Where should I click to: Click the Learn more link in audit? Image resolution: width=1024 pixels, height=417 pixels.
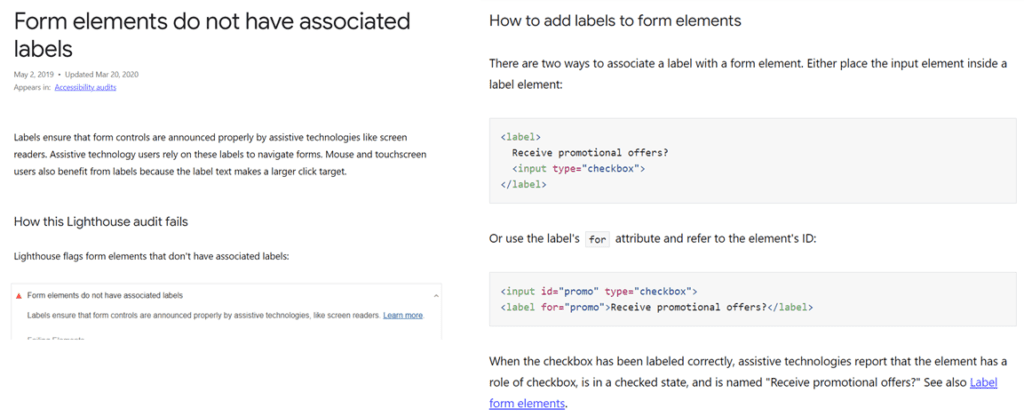403,315
